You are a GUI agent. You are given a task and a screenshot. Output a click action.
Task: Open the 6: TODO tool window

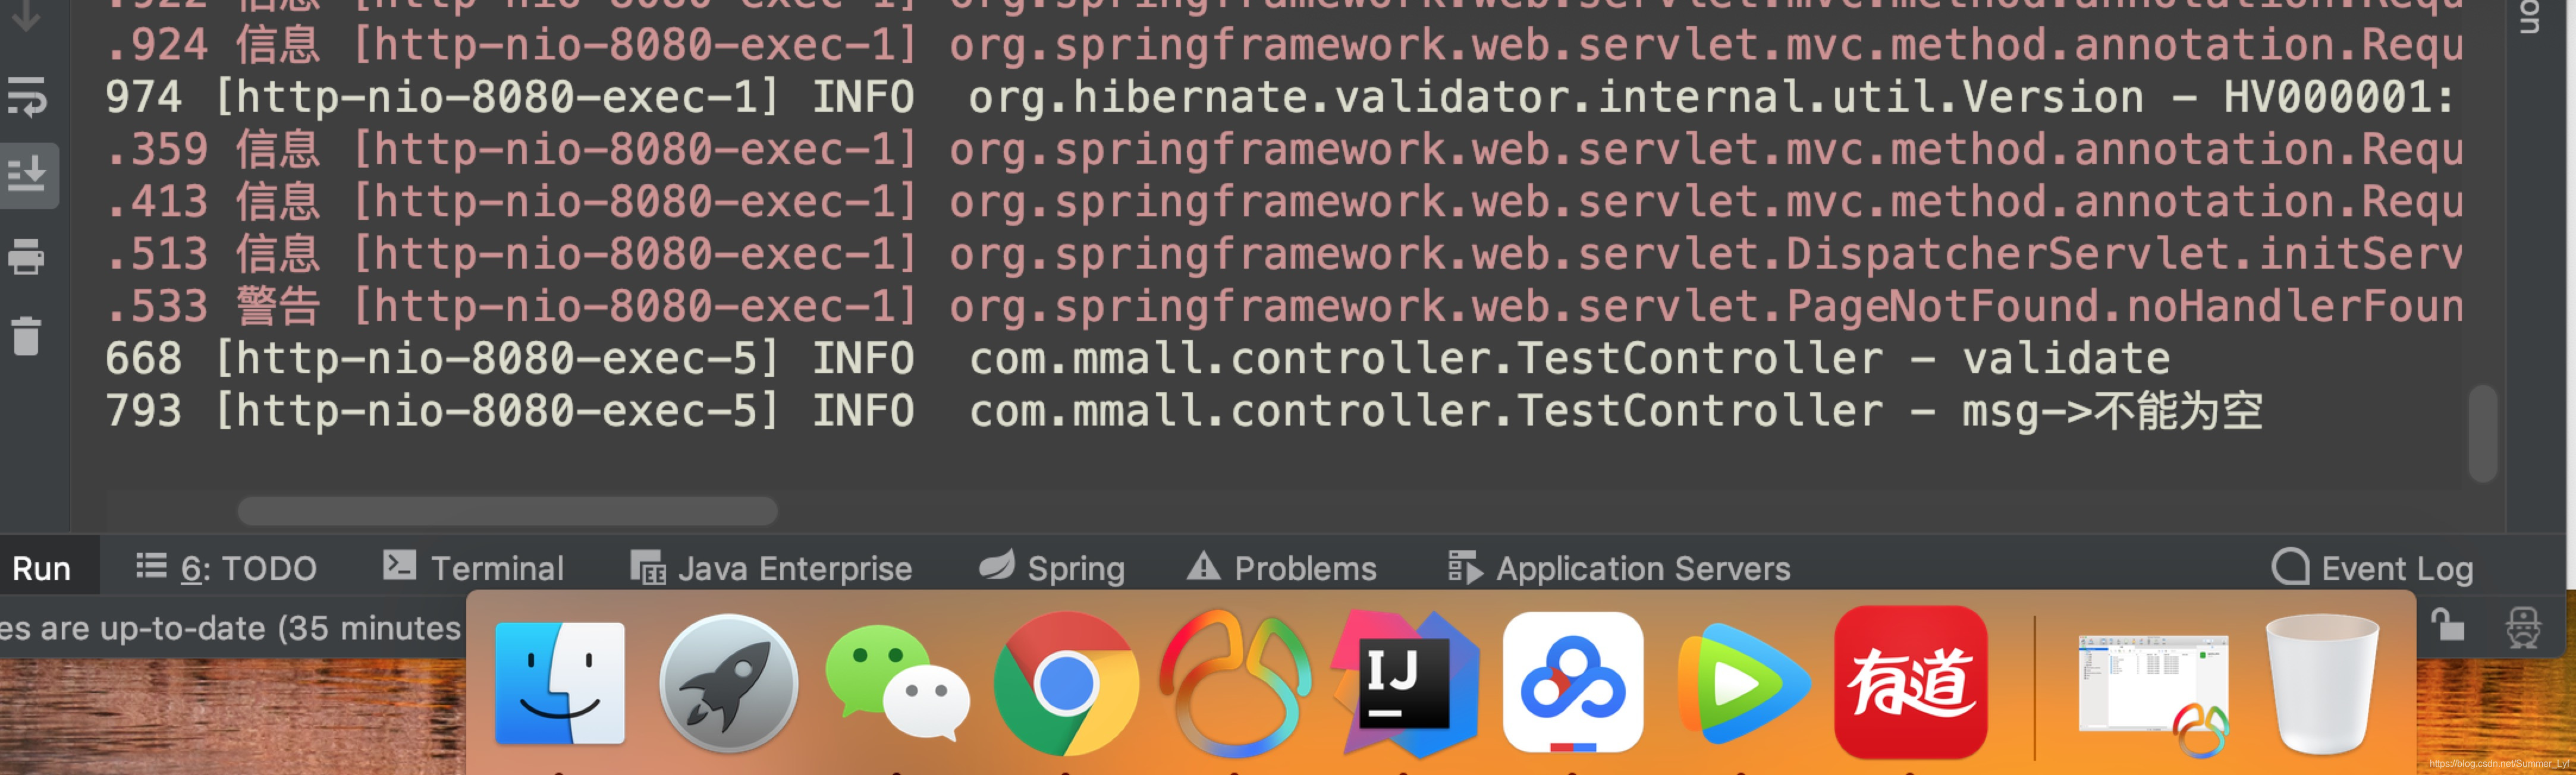tap(228, 568)
